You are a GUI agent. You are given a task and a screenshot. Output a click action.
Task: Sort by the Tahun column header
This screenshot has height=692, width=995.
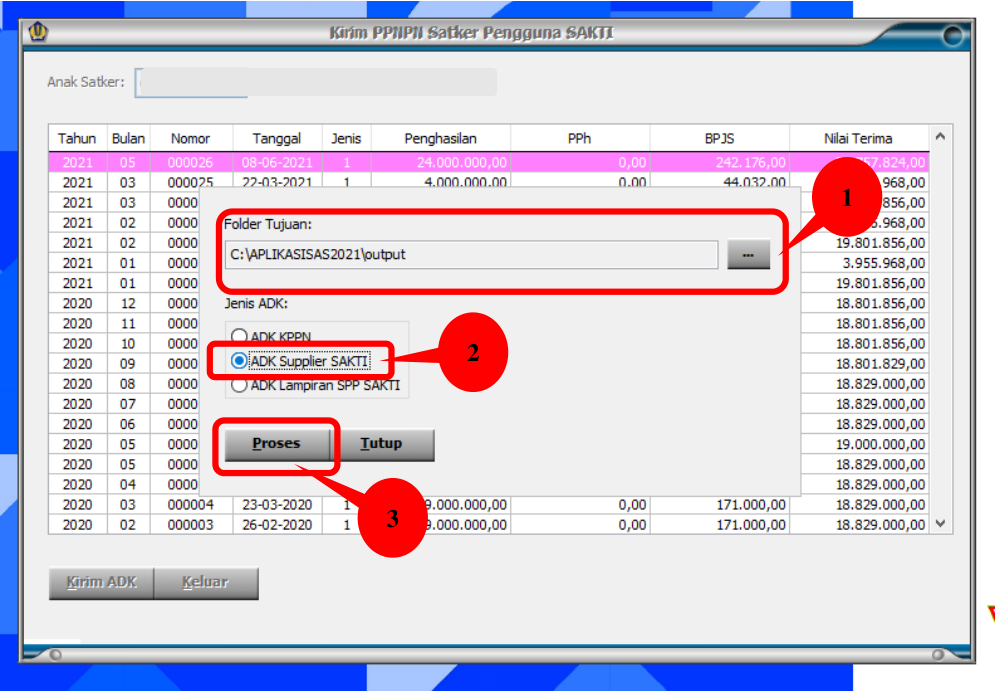pyautogui.click(x=77, y=139)
